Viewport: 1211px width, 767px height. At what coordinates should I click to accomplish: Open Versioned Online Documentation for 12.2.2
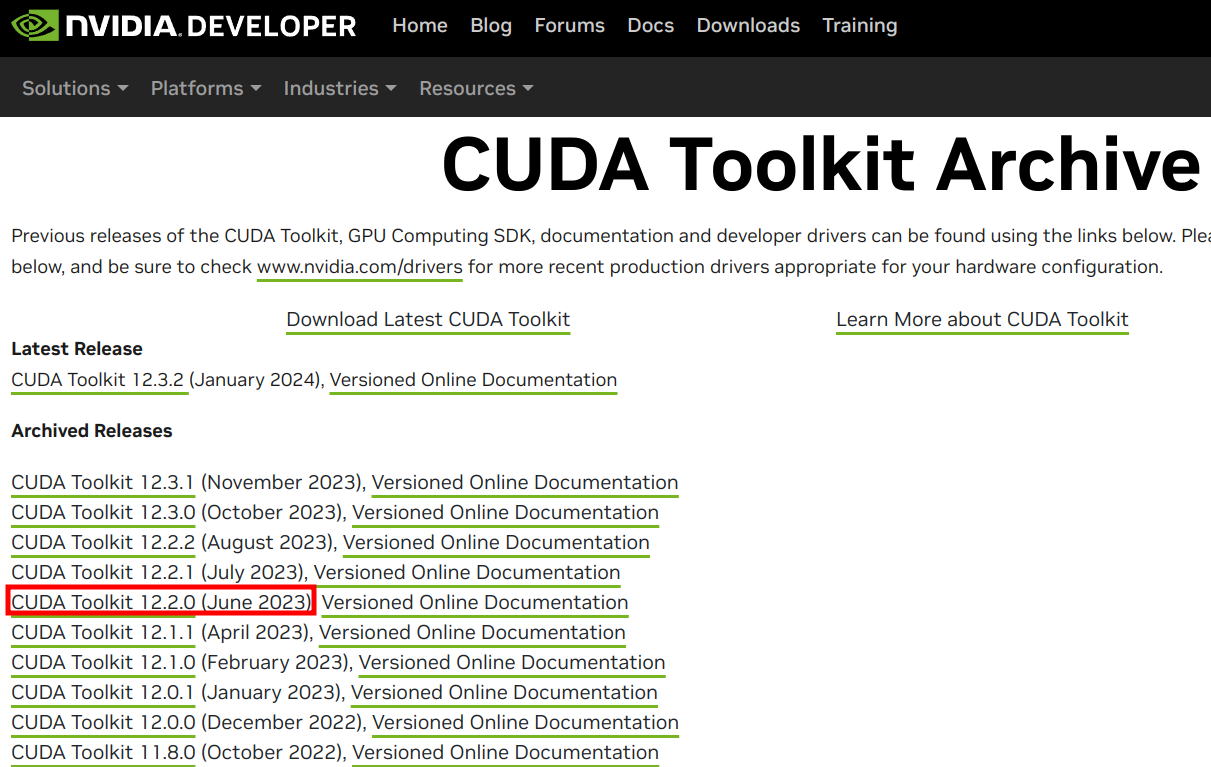496,543
